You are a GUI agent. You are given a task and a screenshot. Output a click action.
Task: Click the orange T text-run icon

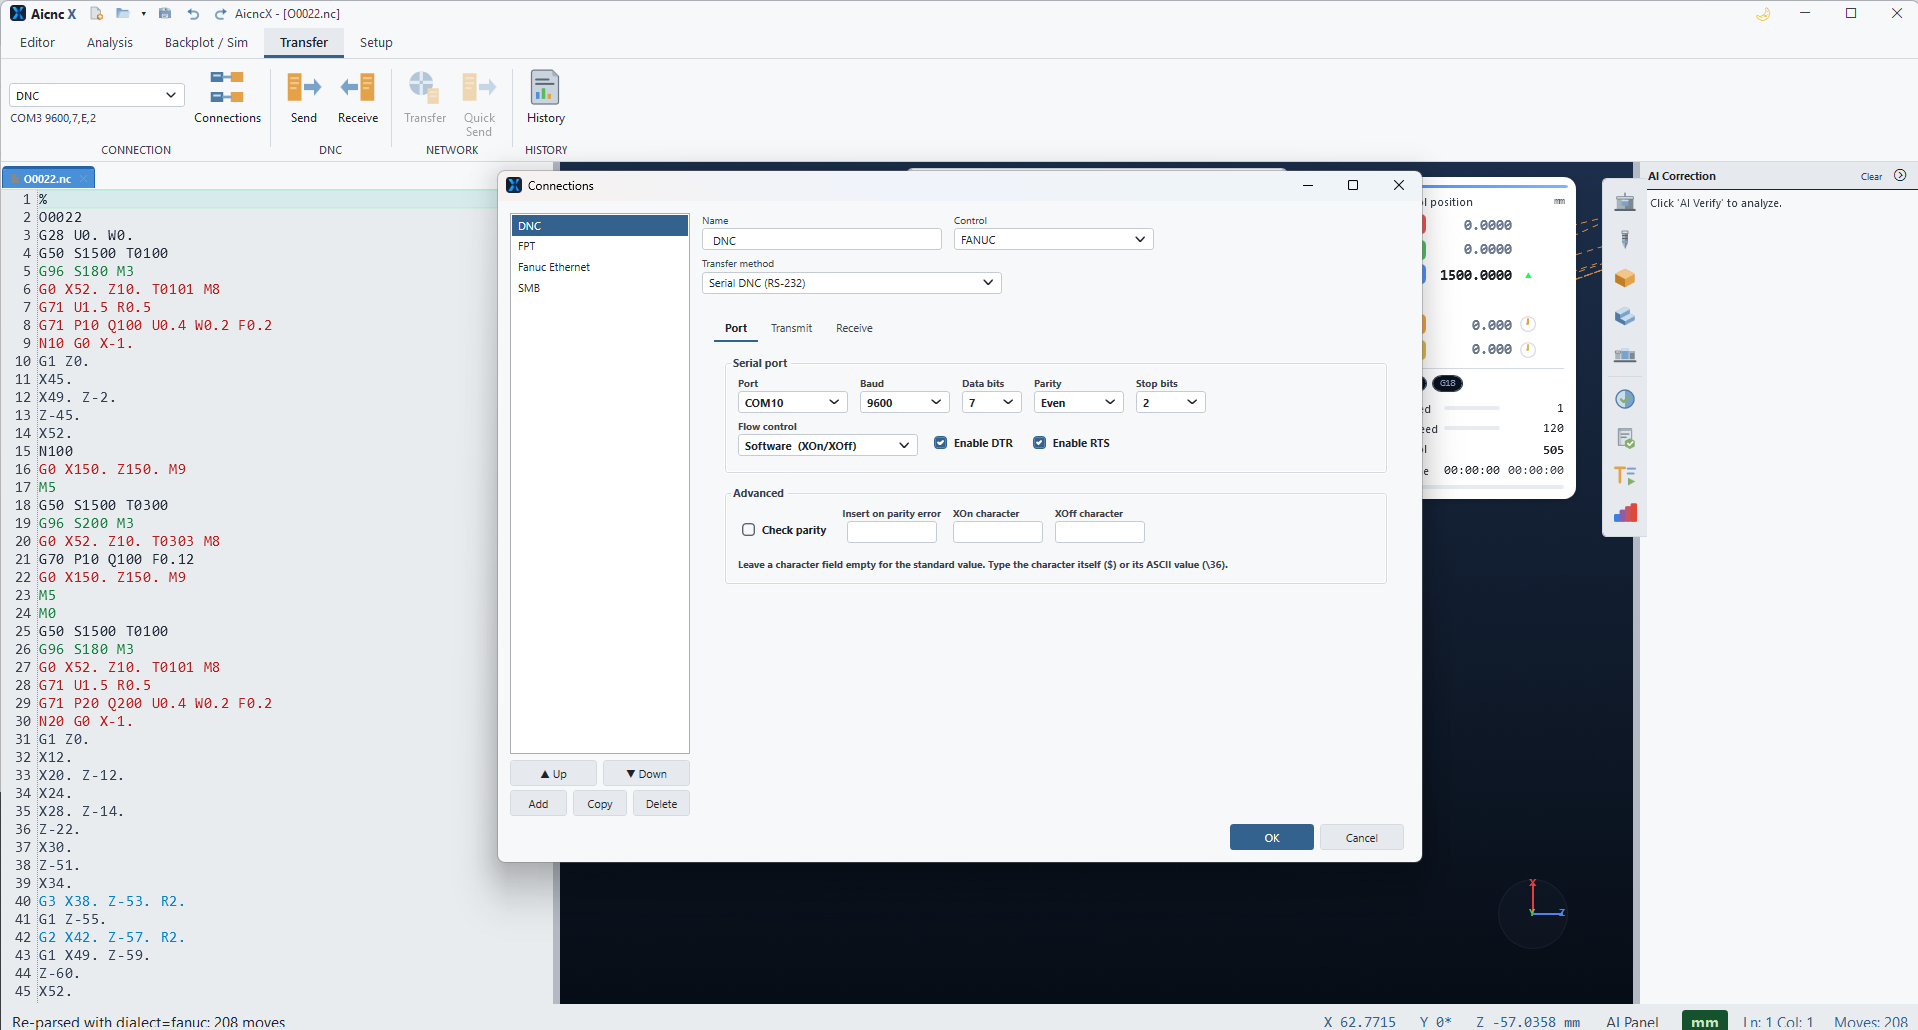(1625, 475)
